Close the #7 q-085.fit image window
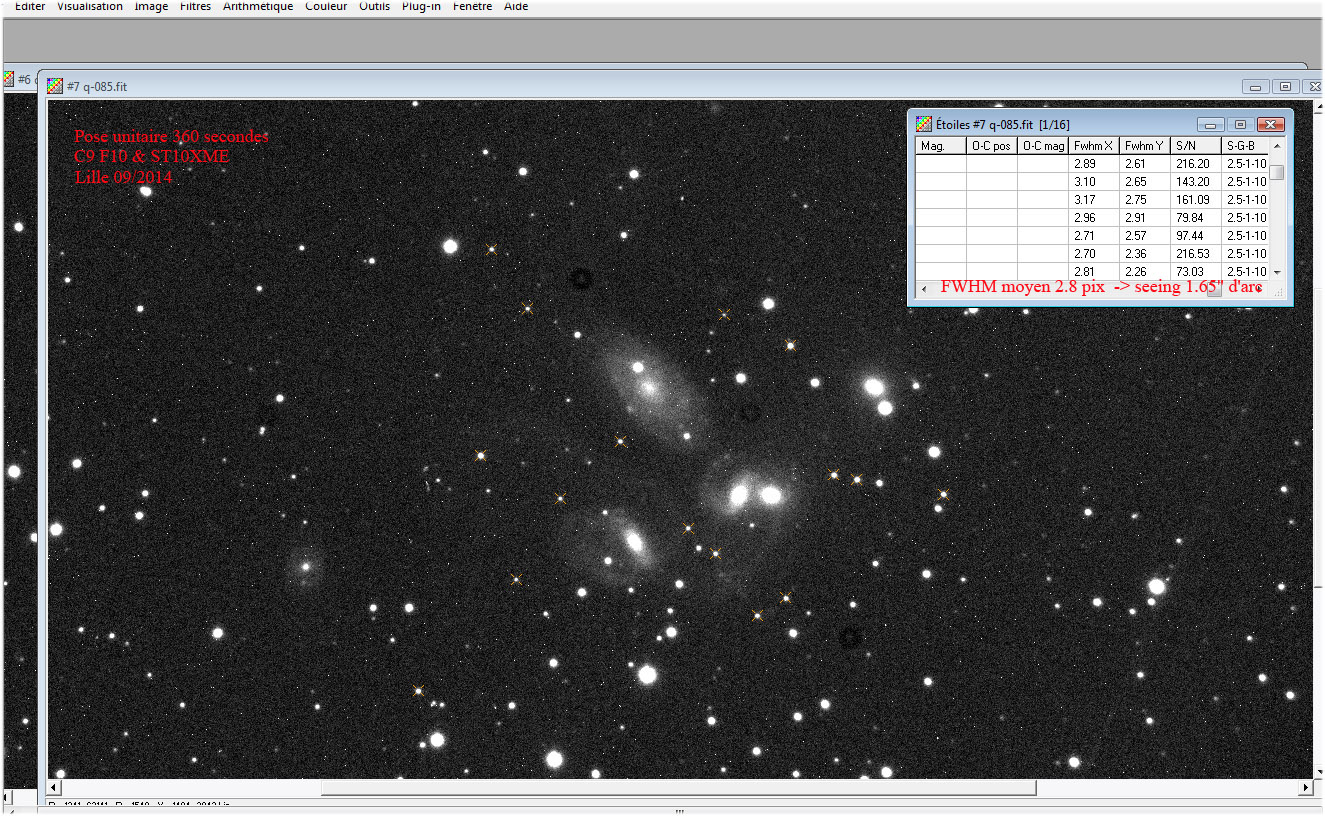 coord(1314,87)
